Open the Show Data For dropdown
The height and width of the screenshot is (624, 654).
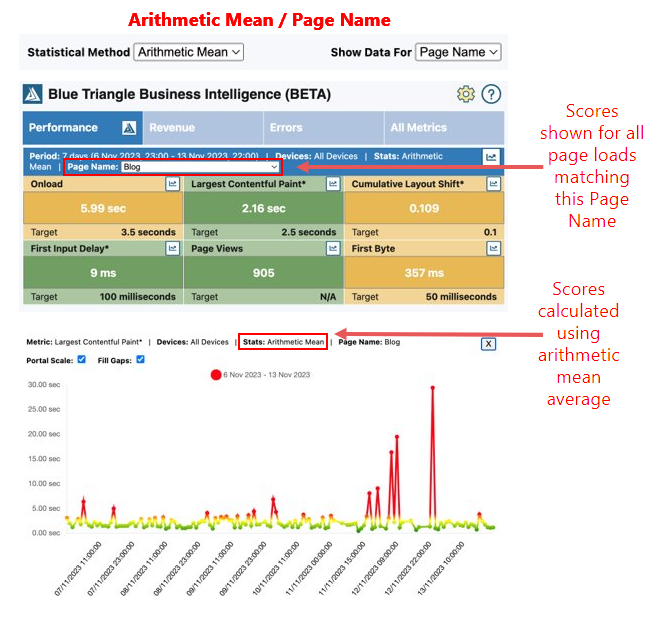pos(458,52)
